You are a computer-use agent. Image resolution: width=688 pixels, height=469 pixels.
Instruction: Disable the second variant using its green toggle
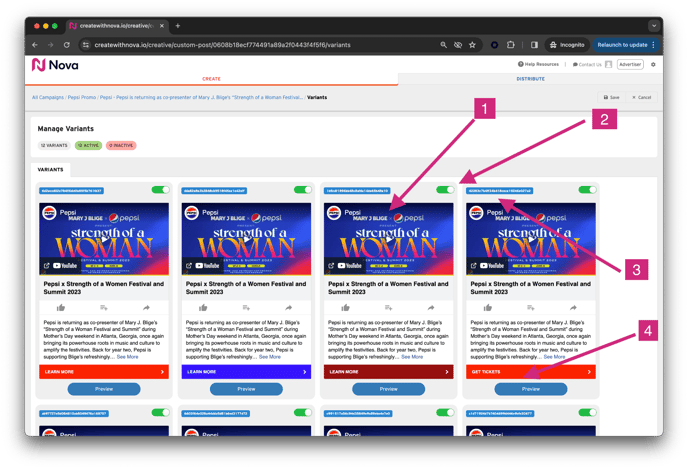[x=302, y=189]
